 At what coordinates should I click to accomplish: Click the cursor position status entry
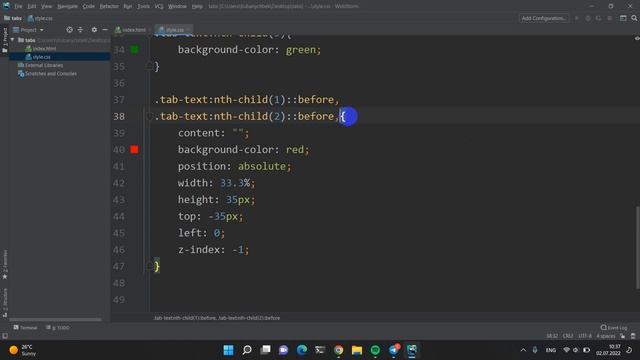pos(552,336)
